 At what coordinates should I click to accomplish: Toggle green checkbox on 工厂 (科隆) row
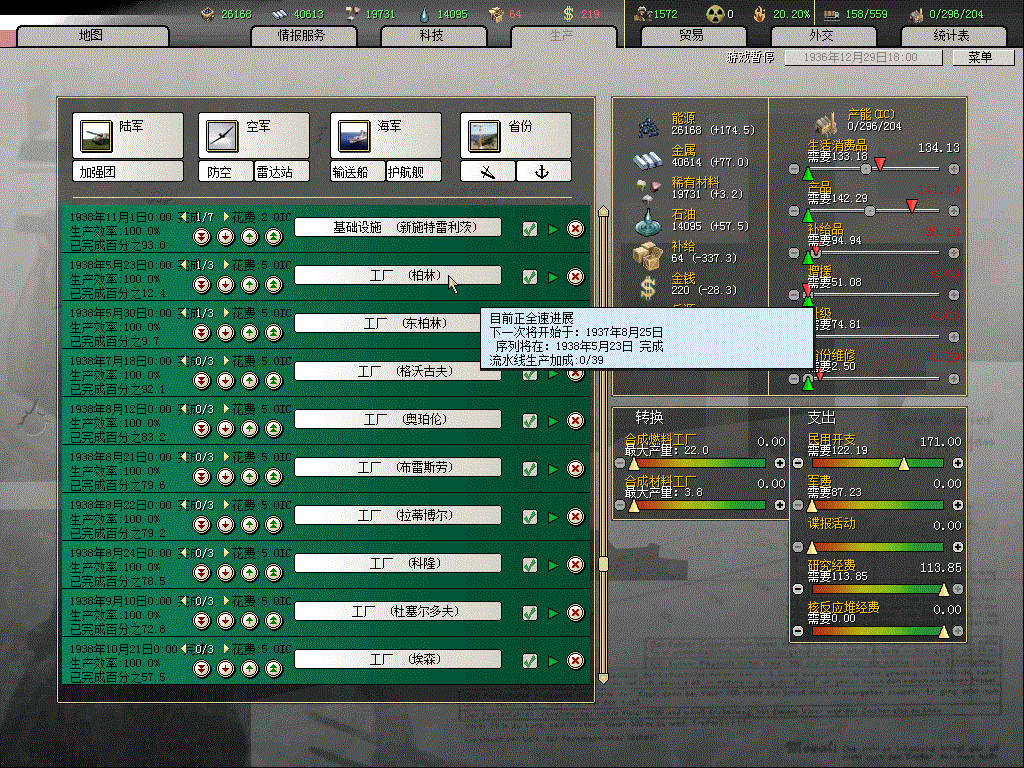pyautogui.click(x=530, y=565)
